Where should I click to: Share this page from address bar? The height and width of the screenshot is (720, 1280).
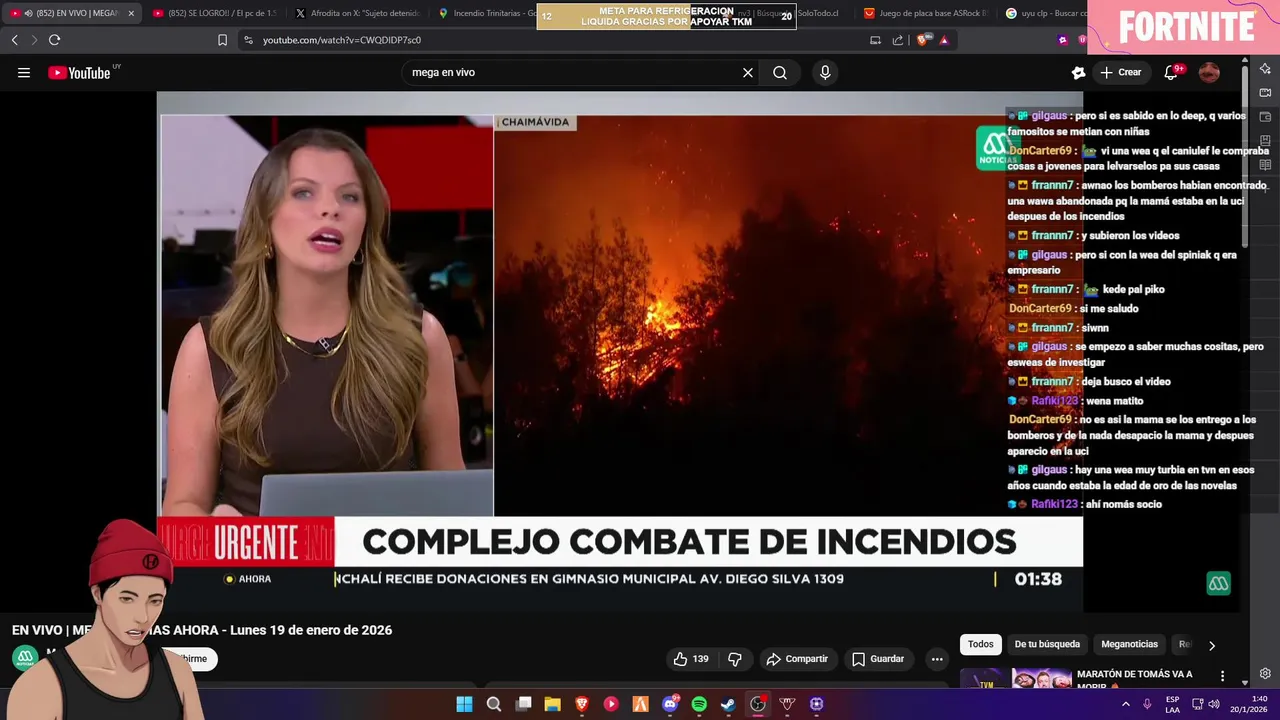(897, 40)
